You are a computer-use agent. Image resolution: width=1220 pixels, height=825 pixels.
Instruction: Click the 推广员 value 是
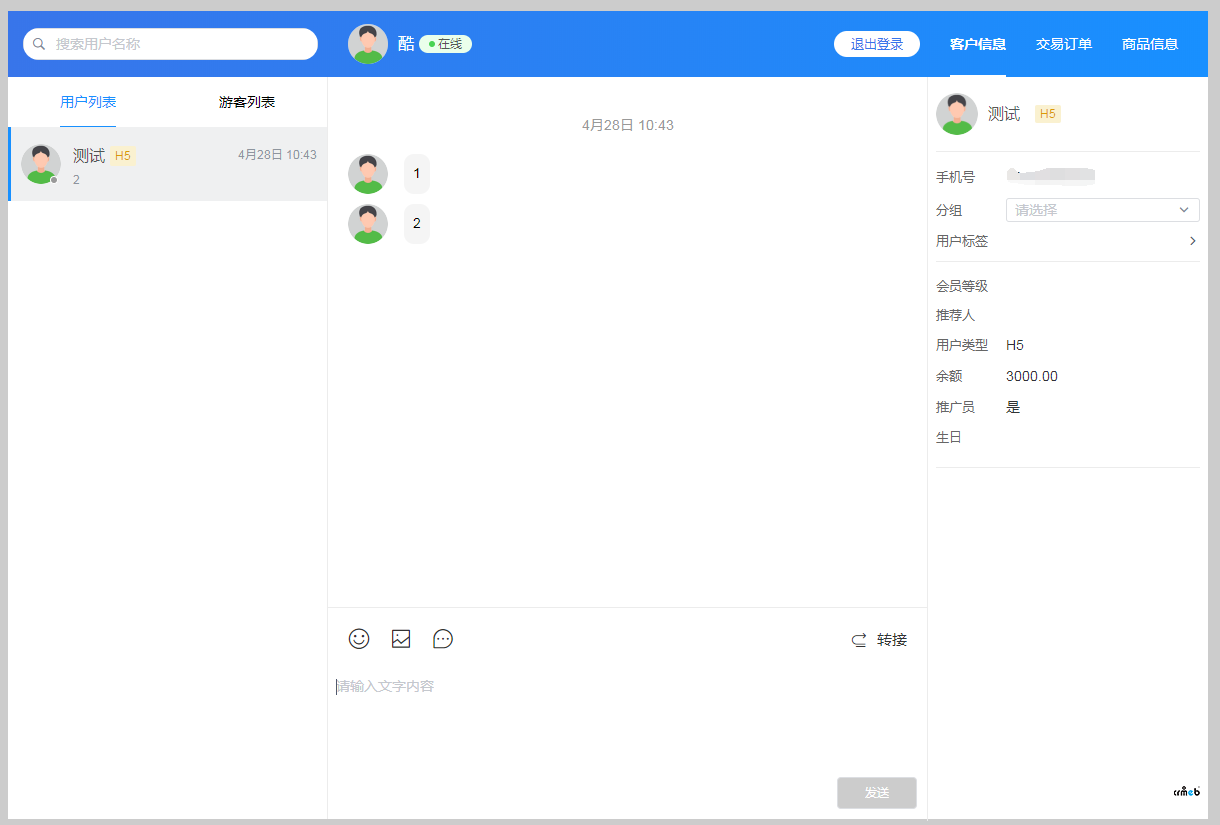click(1013, 407)
